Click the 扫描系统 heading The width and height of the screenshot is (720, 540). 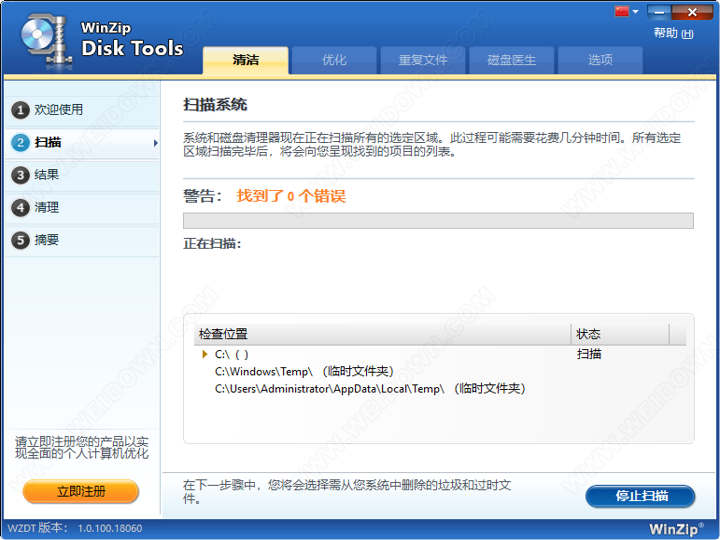(215, 105)
